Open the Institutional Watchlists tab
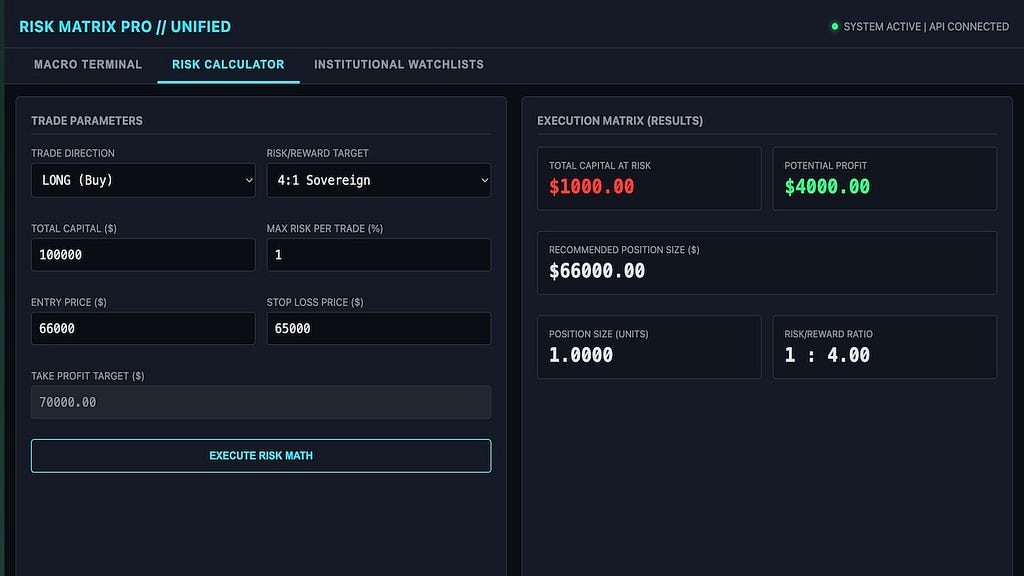This screenshot has width=1024, height=576. 398,65
